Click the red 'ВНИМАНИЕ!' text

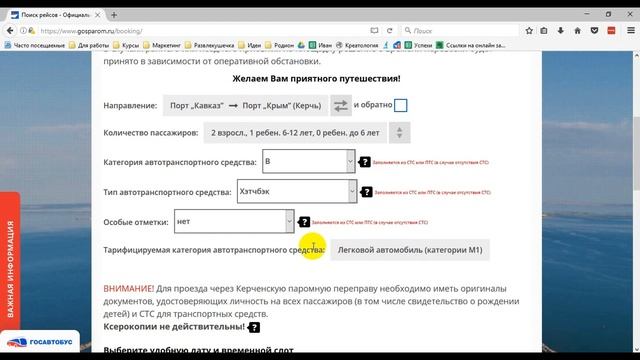click(129, 289)
